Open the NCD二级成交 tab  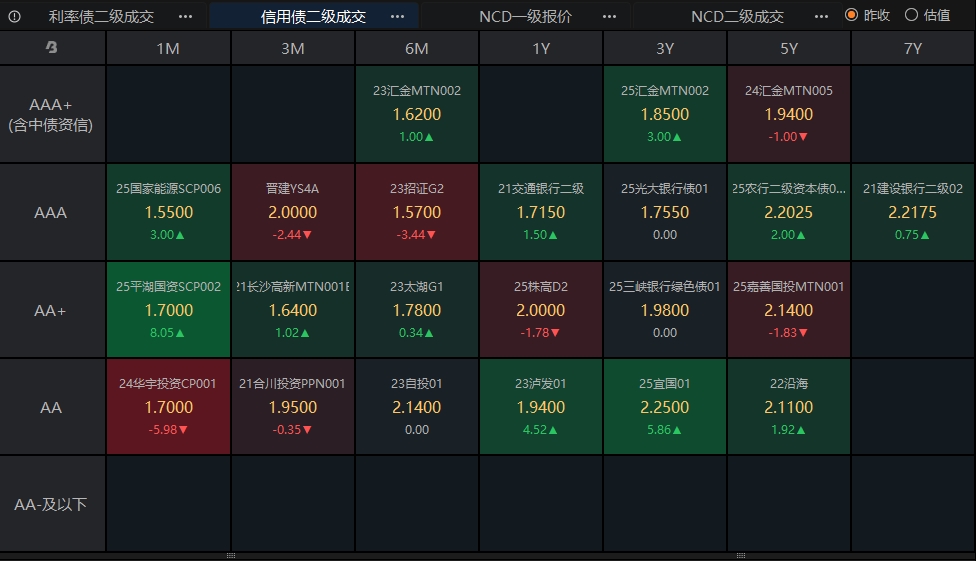(737, 16)
